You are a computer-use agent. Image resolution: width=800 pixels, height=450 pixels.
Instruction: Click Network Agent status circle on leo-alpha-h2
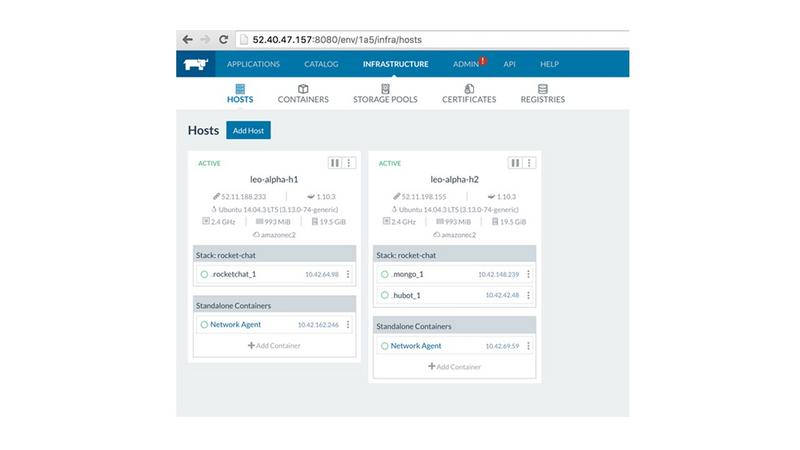[385, 346]
